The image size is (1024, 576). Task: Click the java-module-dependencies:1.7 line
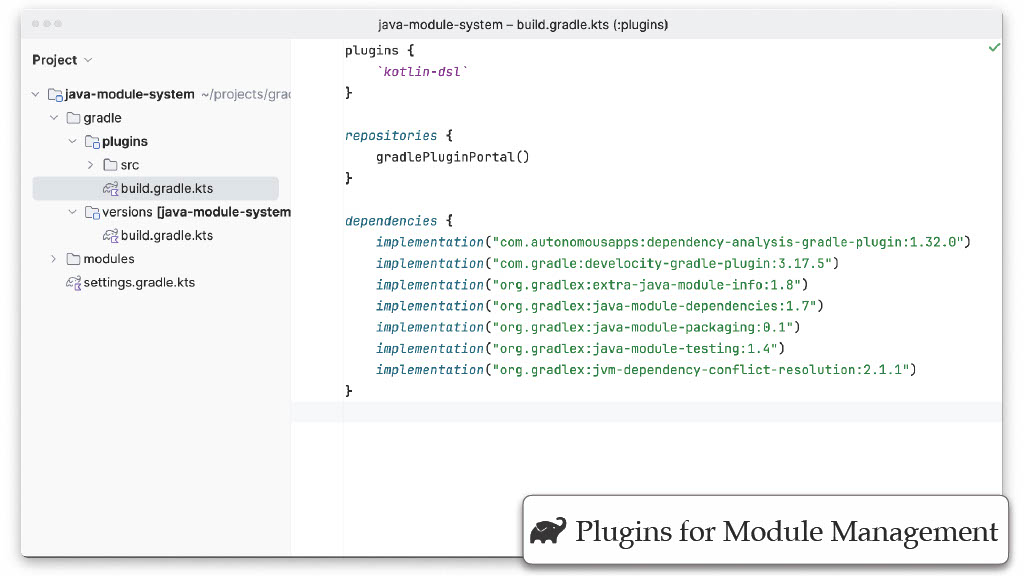(600, 306)
